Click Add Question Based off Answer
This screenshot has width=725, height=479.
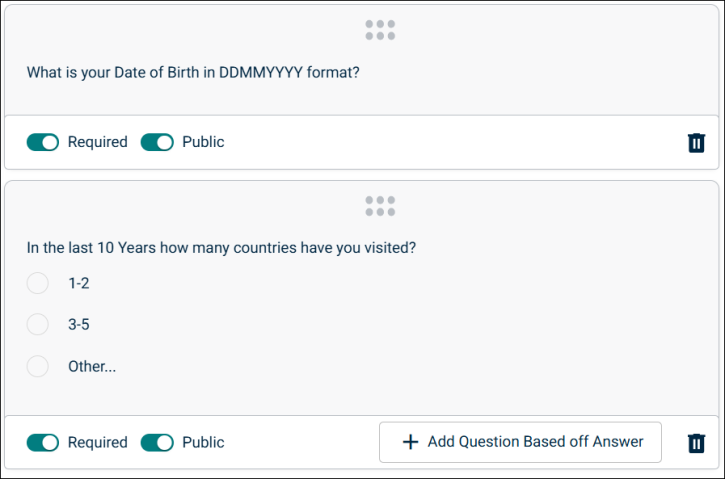pos(520,442)
